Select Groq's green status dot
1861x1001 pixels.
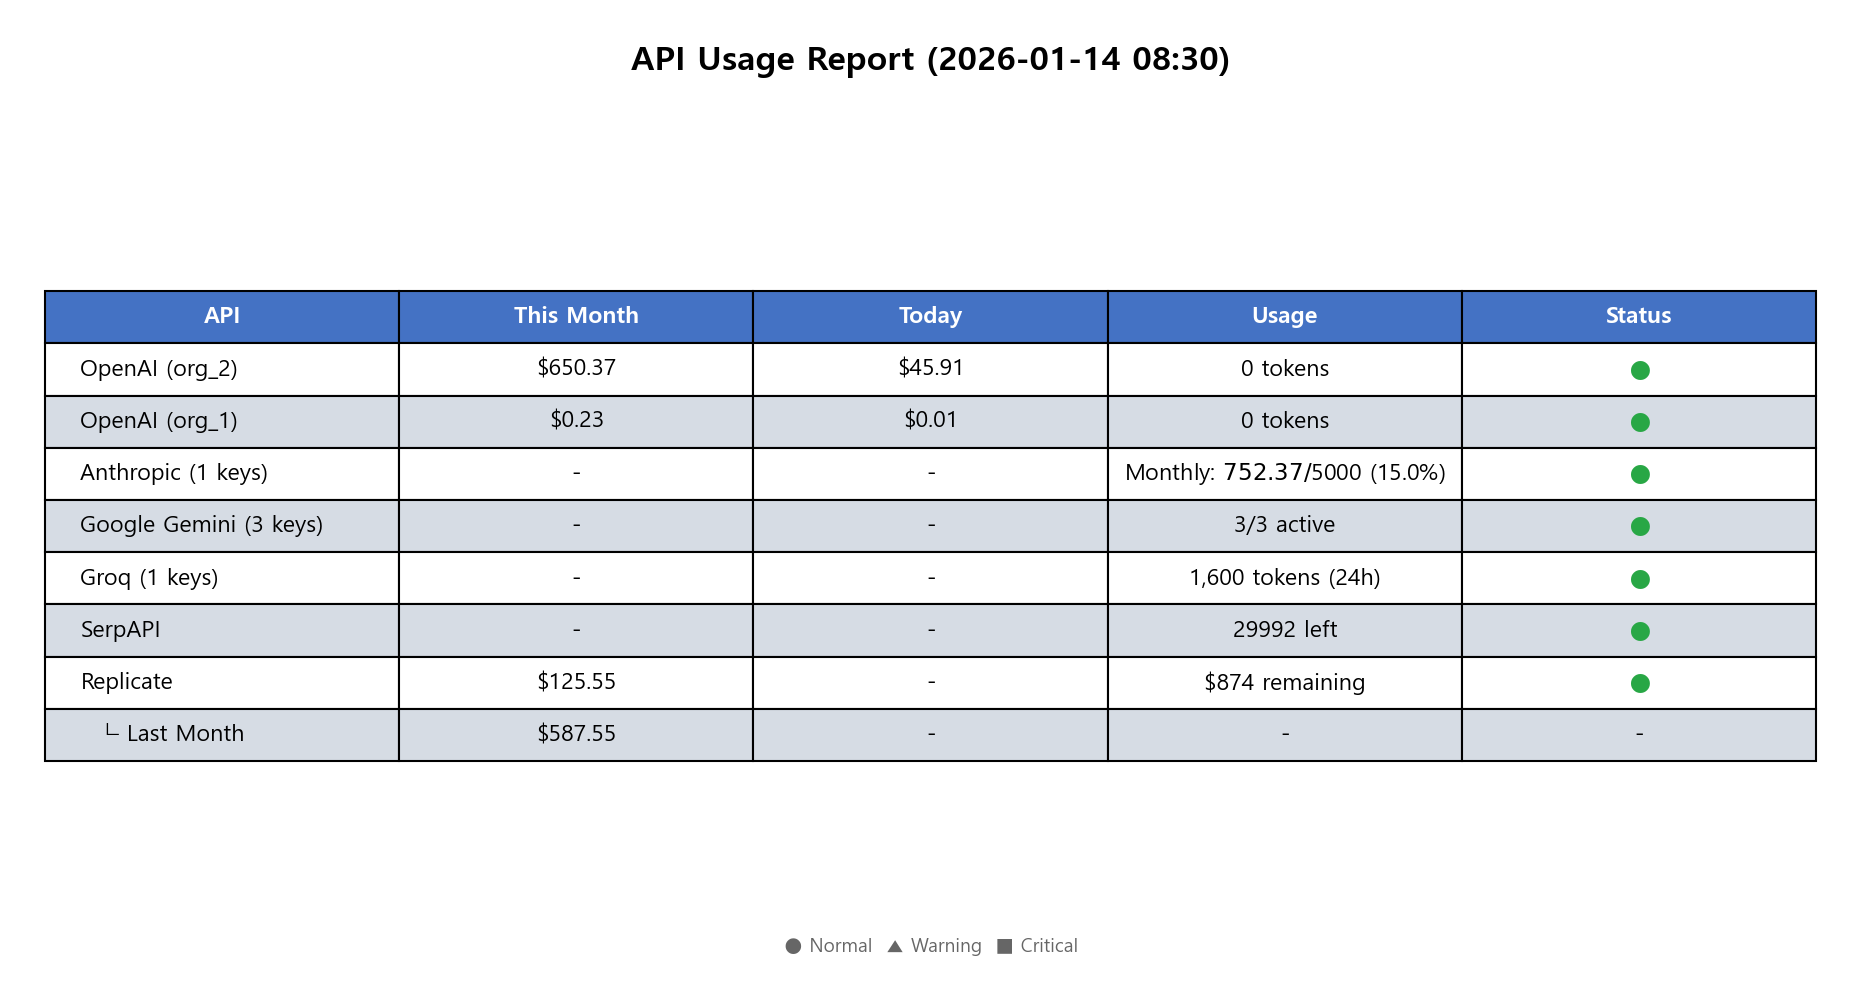point(1640,579)
